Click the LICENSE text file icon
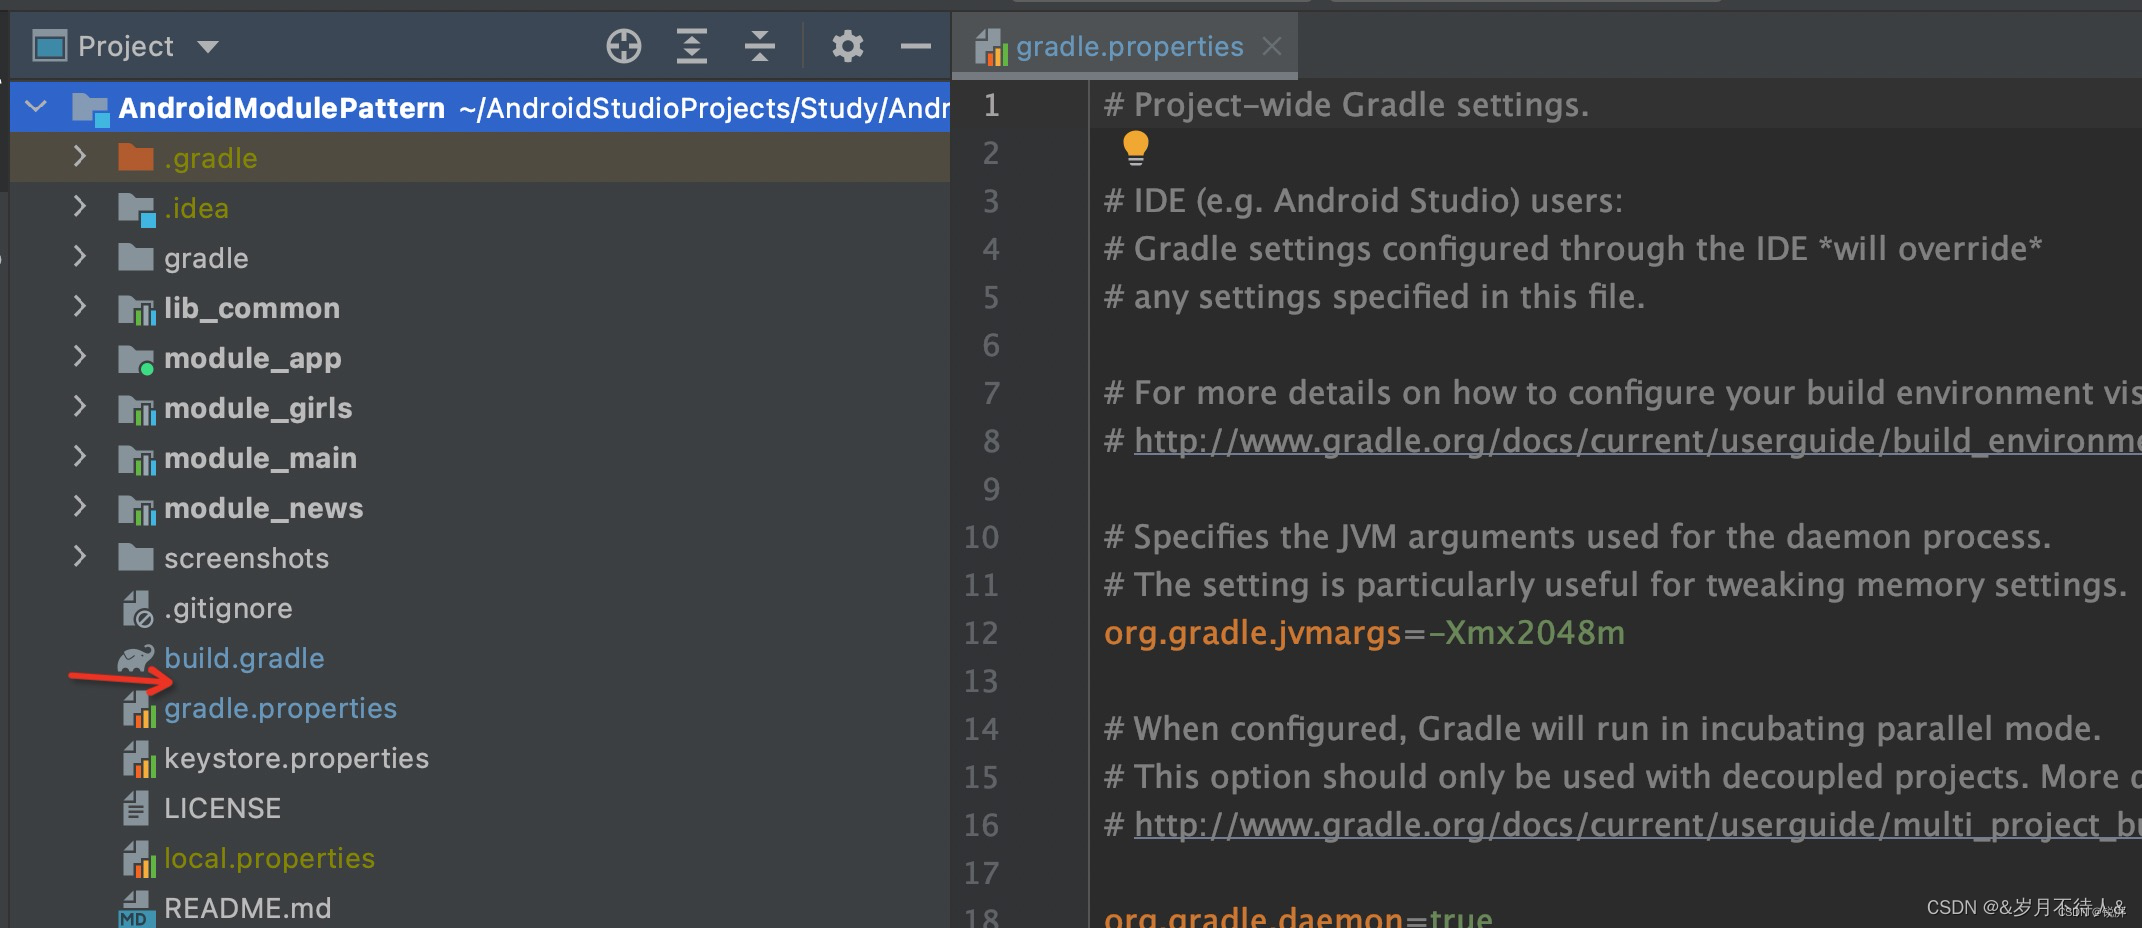The width and height of the screenshot is (2142, 928). (135, 808)
